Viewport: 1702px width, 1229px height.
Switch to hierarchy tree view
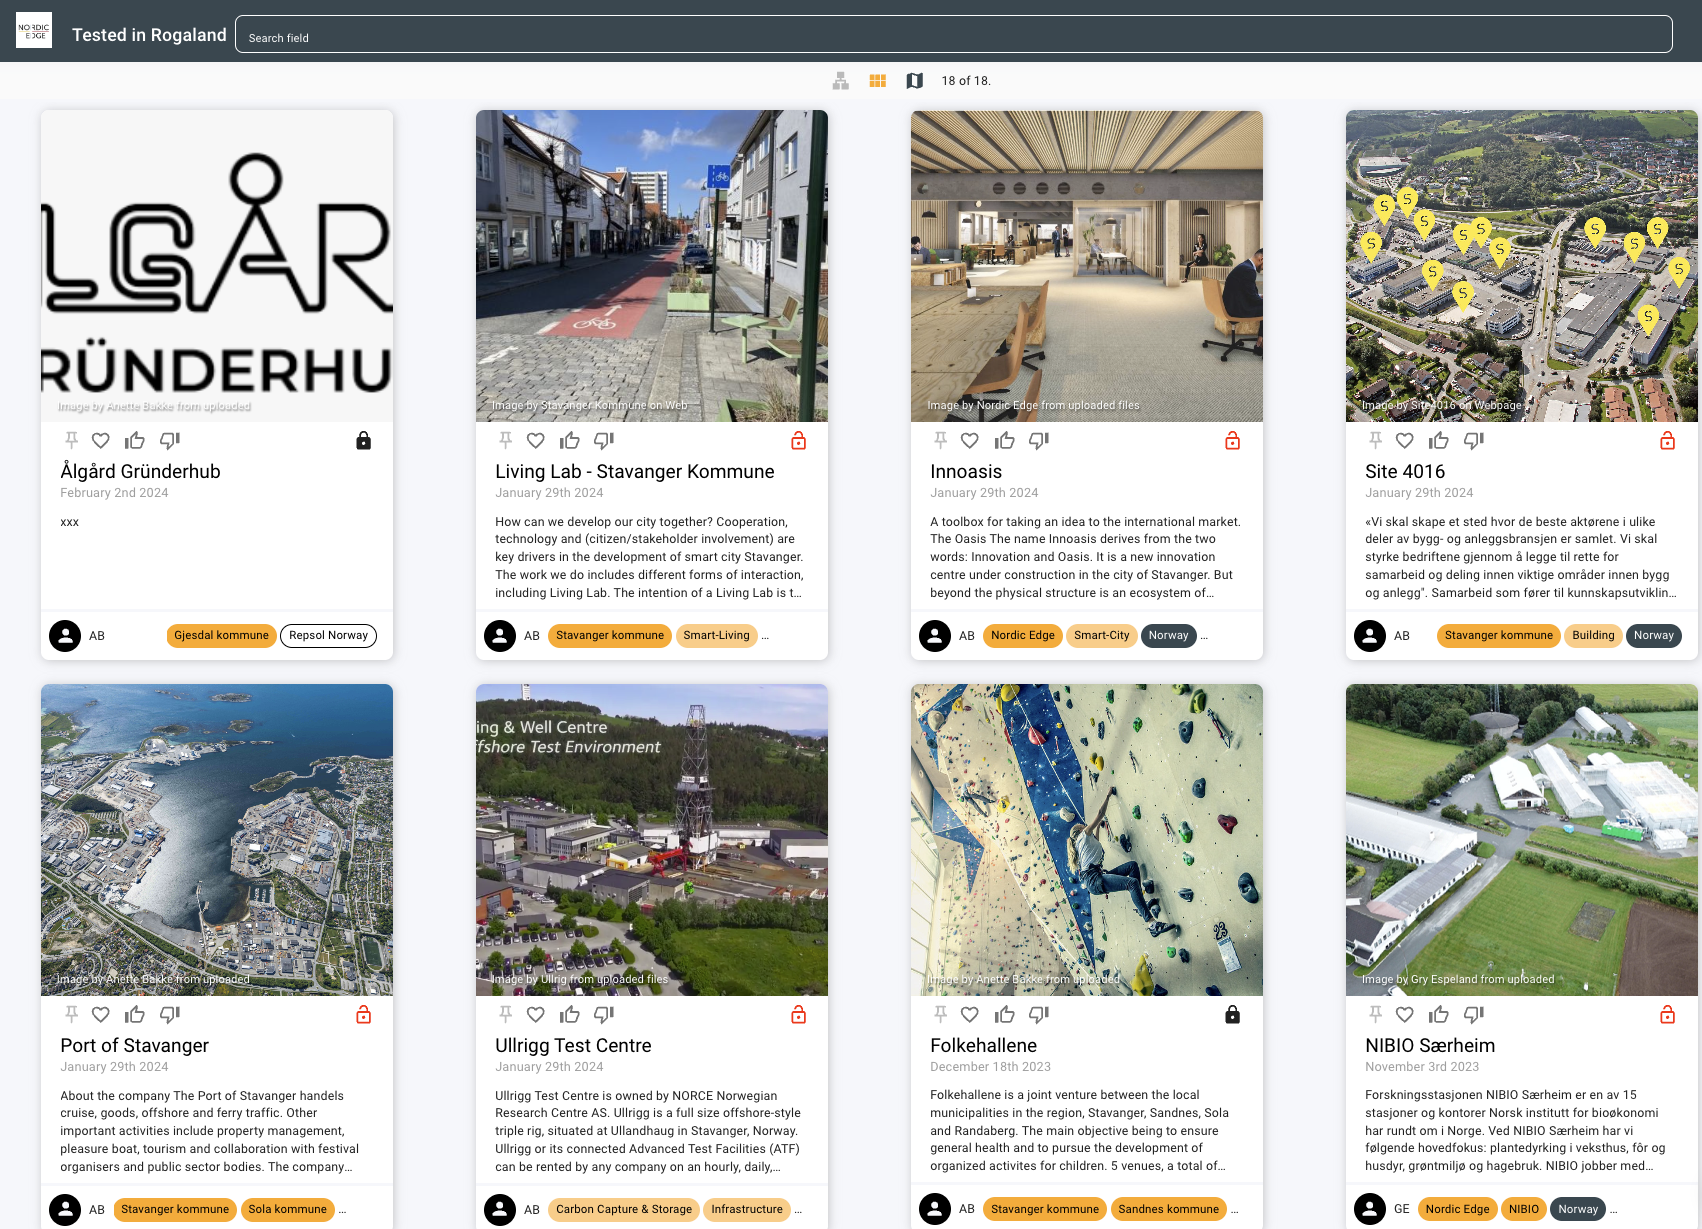coord(841,81)
